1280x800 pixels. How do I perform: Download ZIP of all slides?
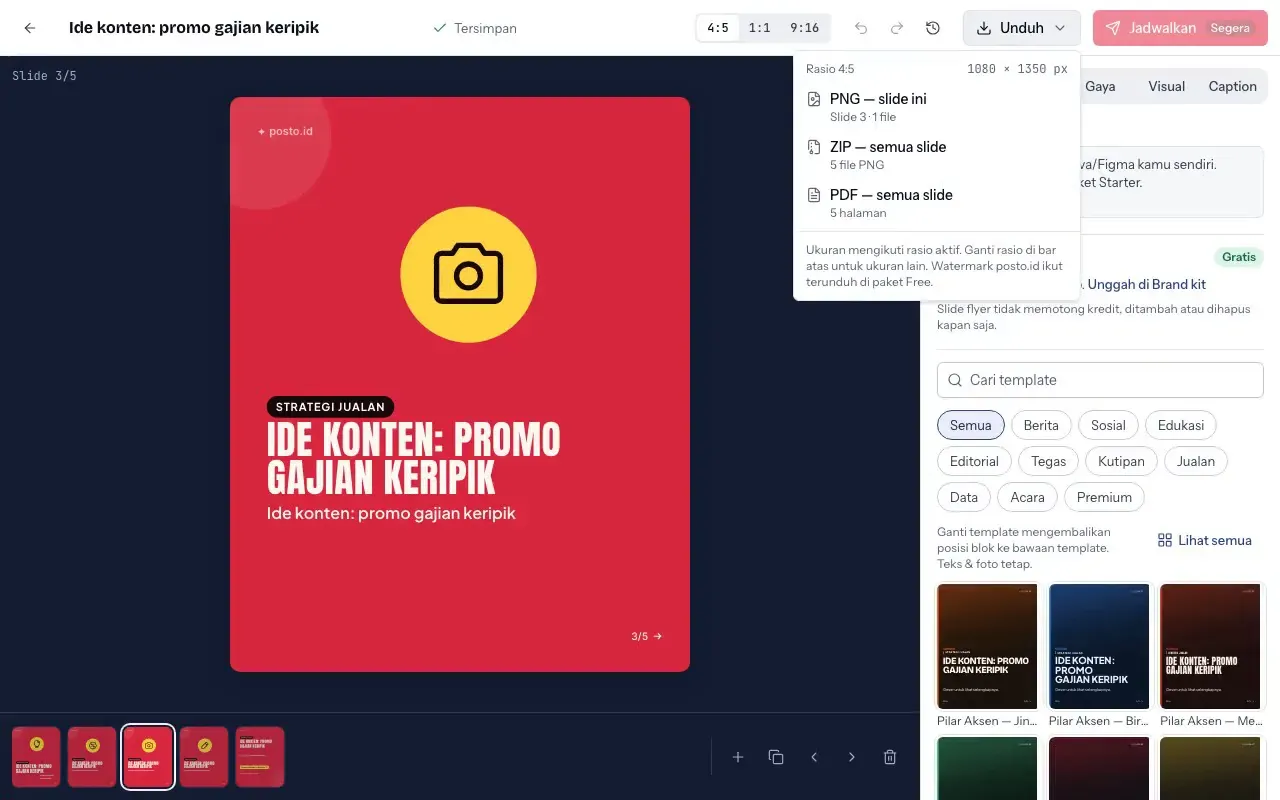point(936,154)
